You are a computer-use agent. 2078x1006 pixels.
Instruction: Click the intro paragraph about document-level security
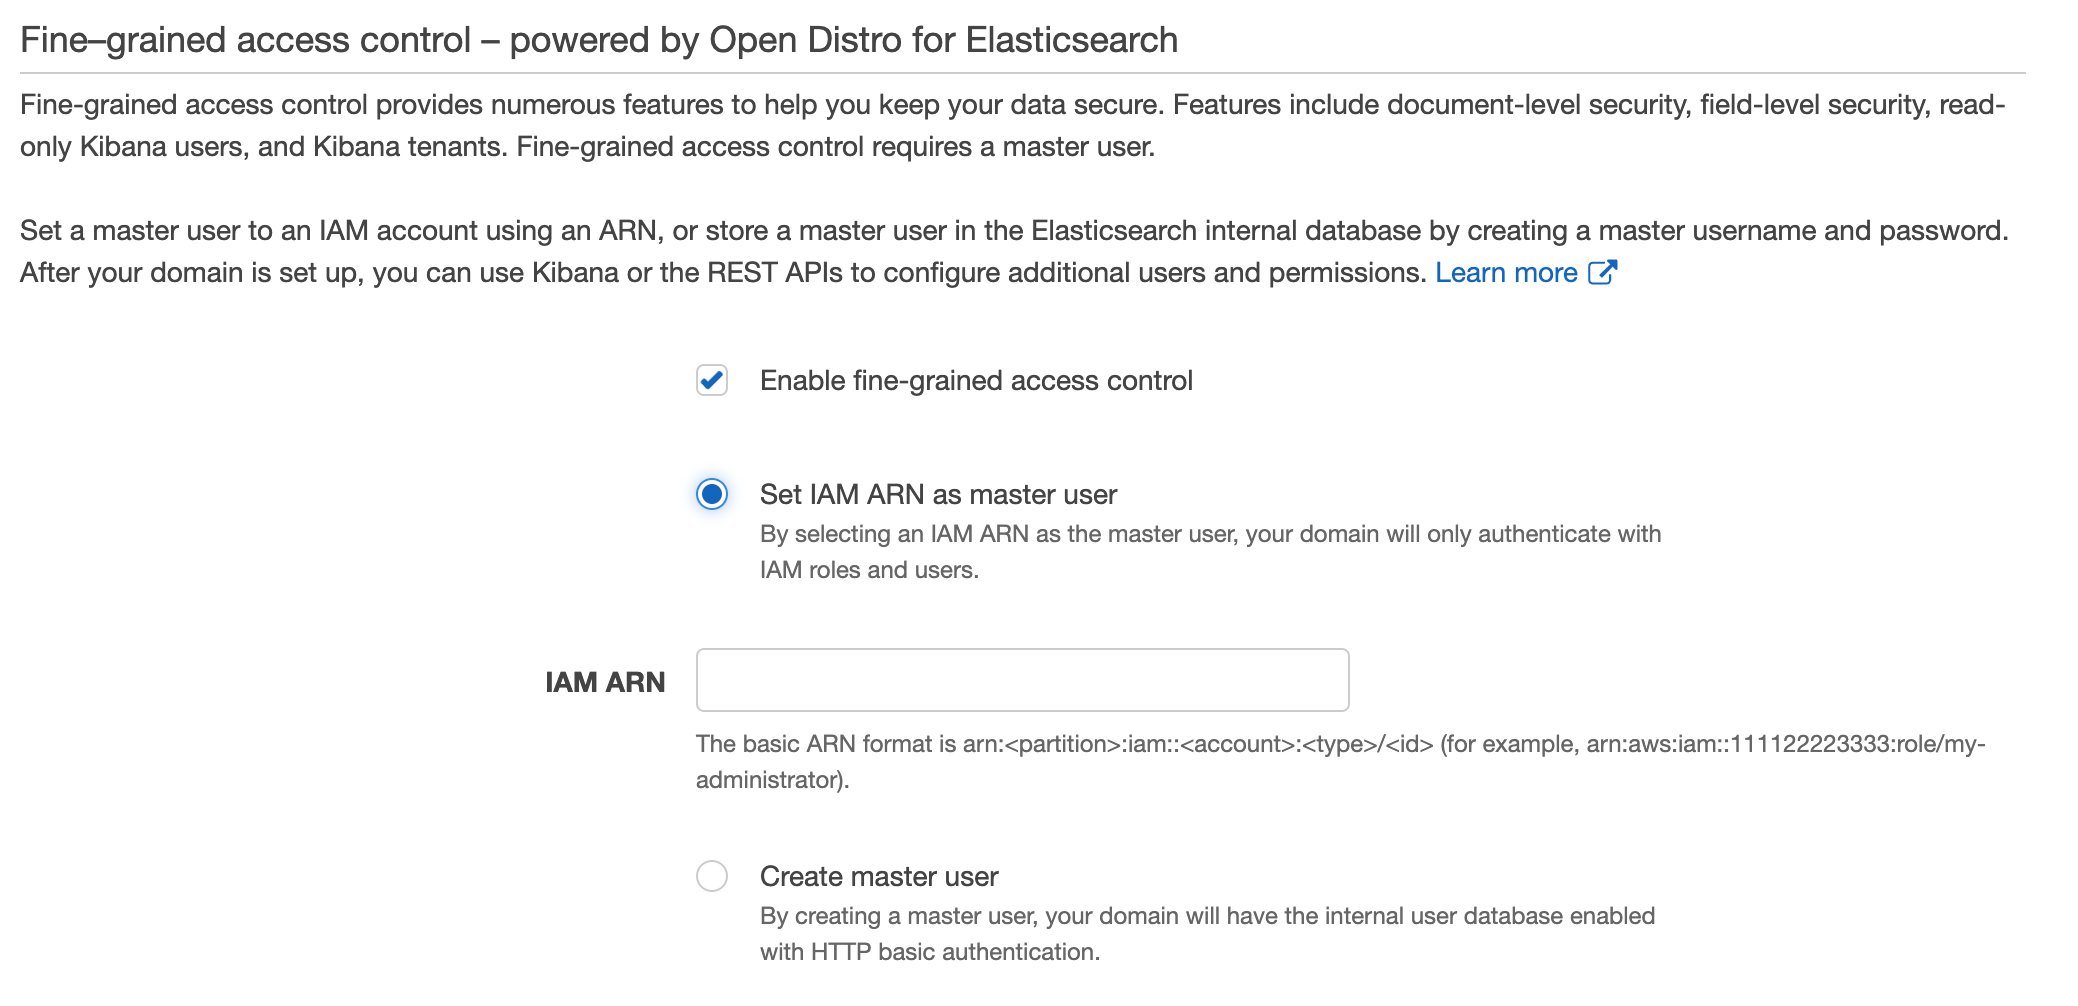pyautogui.click(x=1012, y=105)
